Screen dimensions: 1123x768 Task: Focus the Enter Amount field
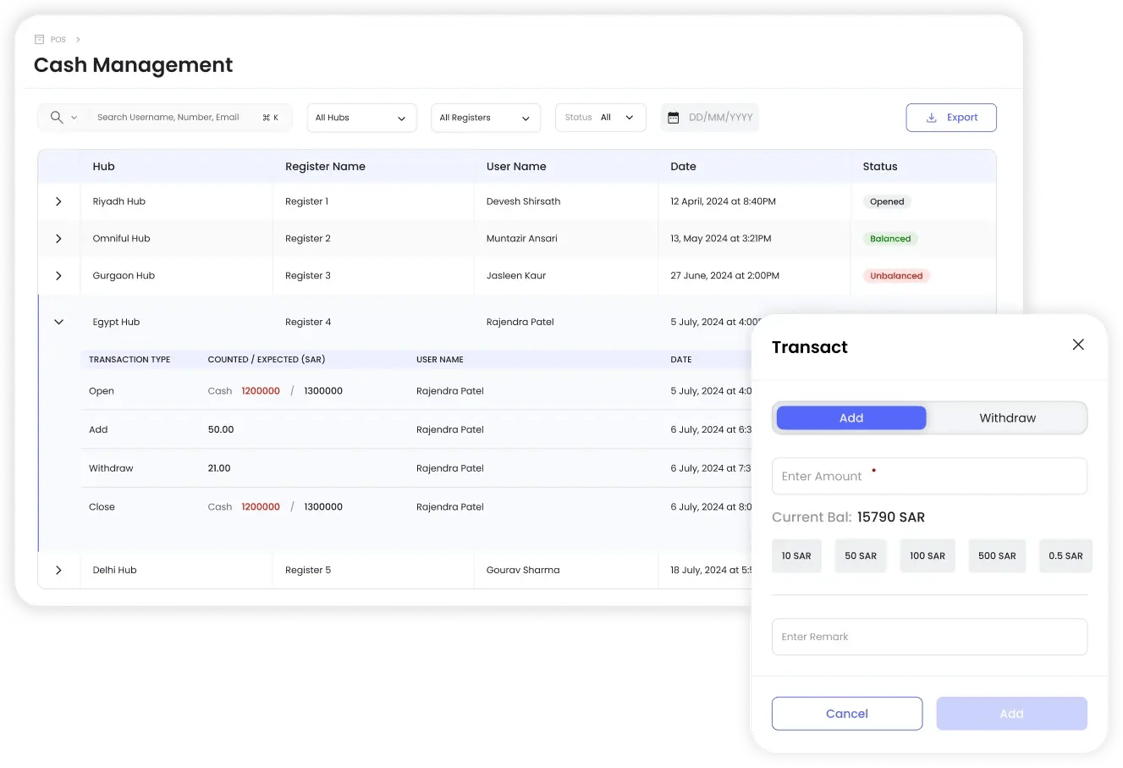tap(930, 476)
